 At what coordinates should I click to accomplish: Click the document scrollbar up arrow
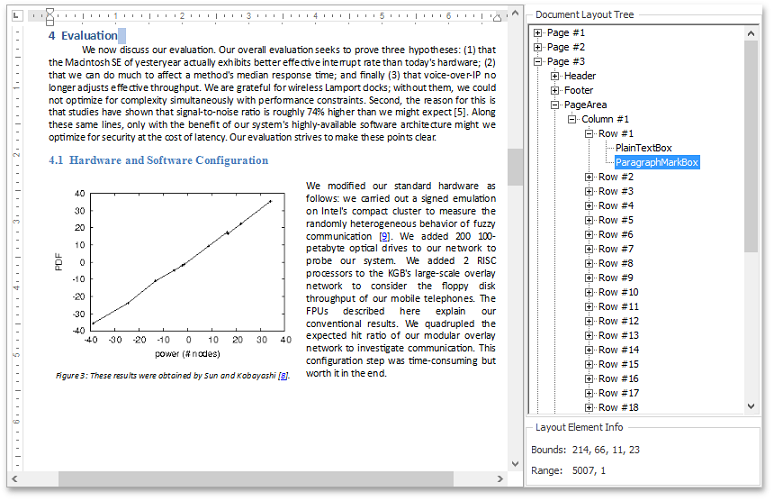coord(515,13)
